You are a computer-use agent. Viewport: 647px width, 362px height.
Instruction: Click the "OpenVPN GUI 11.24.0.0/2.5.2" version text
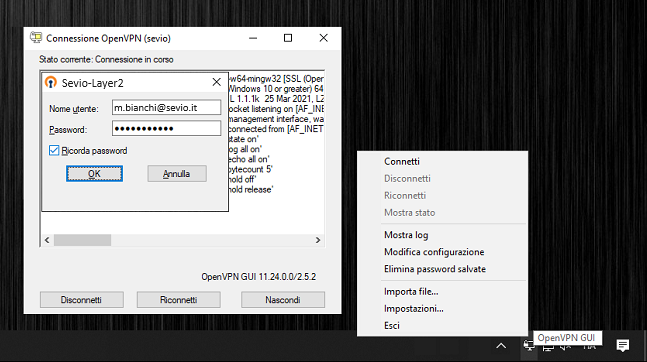tap(259, 277)
